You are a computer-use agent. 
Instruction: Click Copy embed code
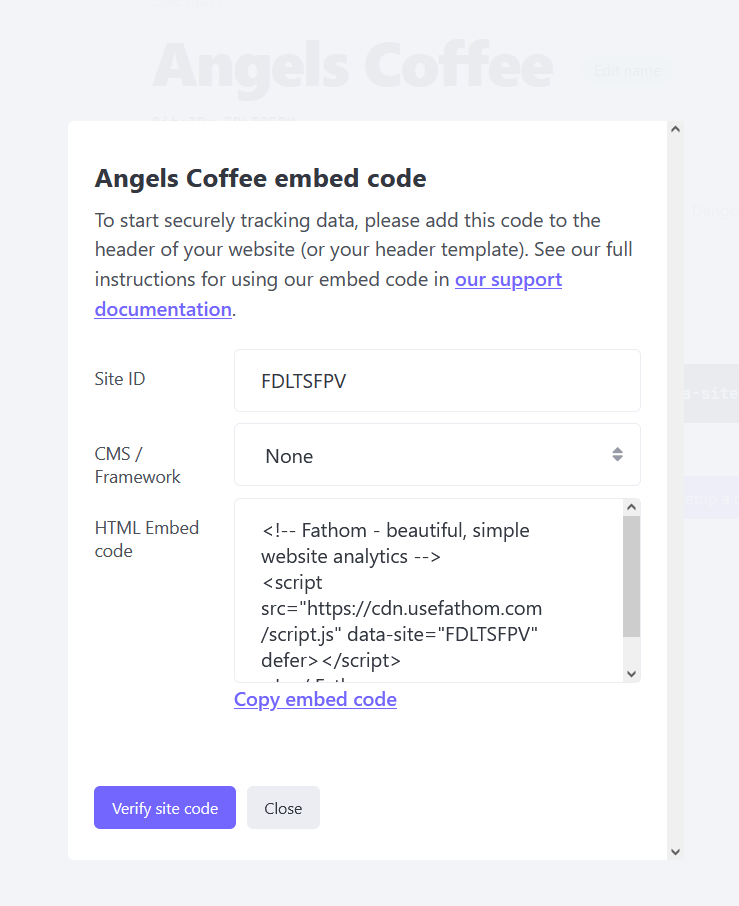(x=315, y=699)
